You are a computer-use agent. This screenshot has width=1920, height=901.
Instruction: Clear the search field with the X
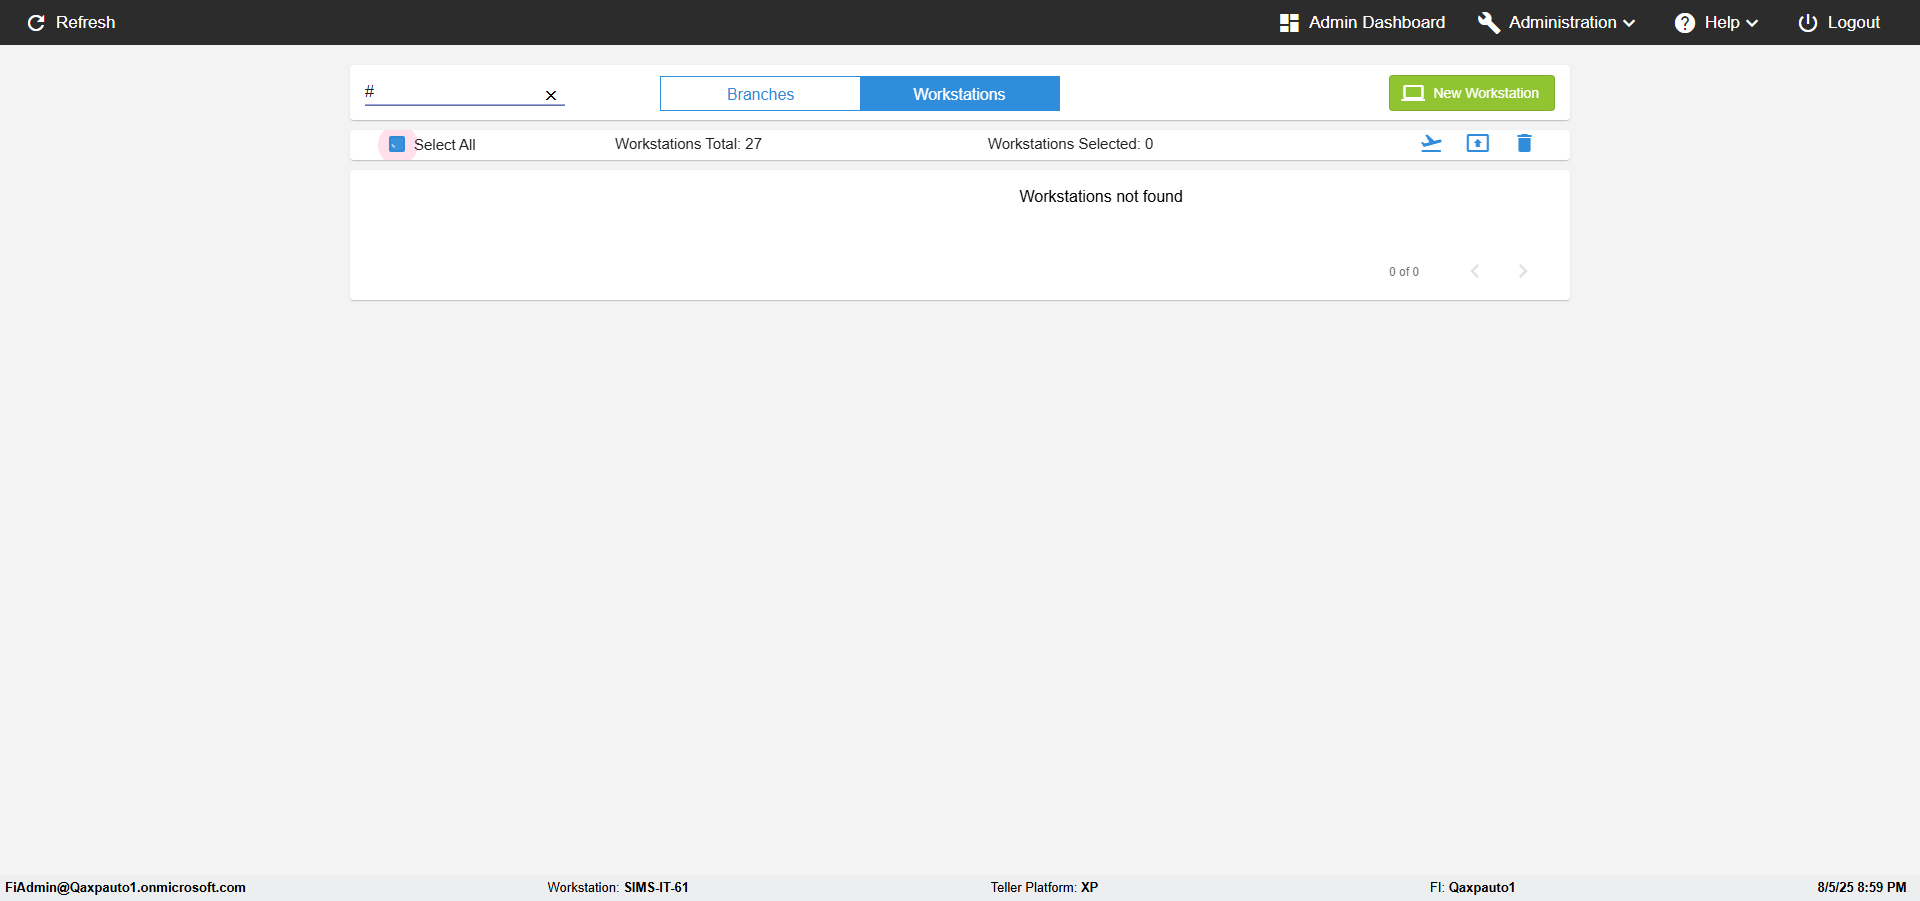point(551,95)
